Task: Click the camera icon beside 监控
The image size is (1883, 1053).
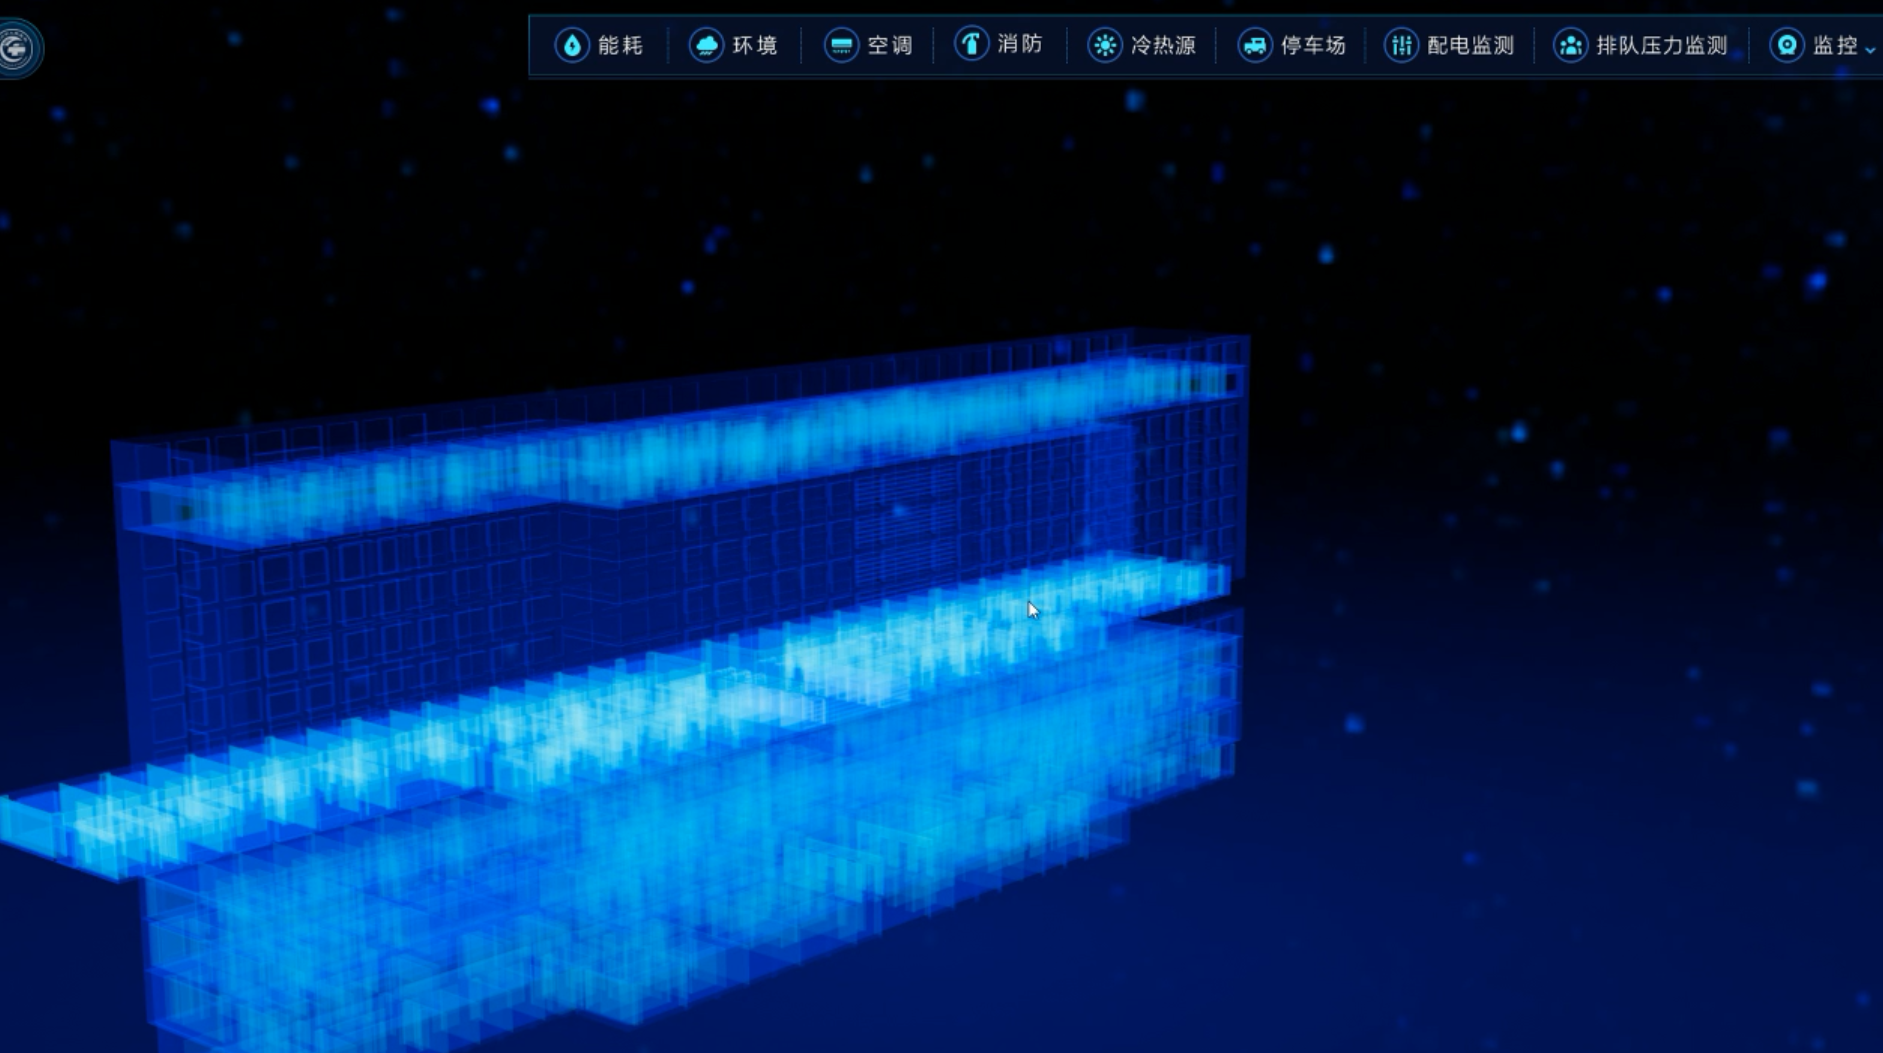Action: tap(1786, 45)
